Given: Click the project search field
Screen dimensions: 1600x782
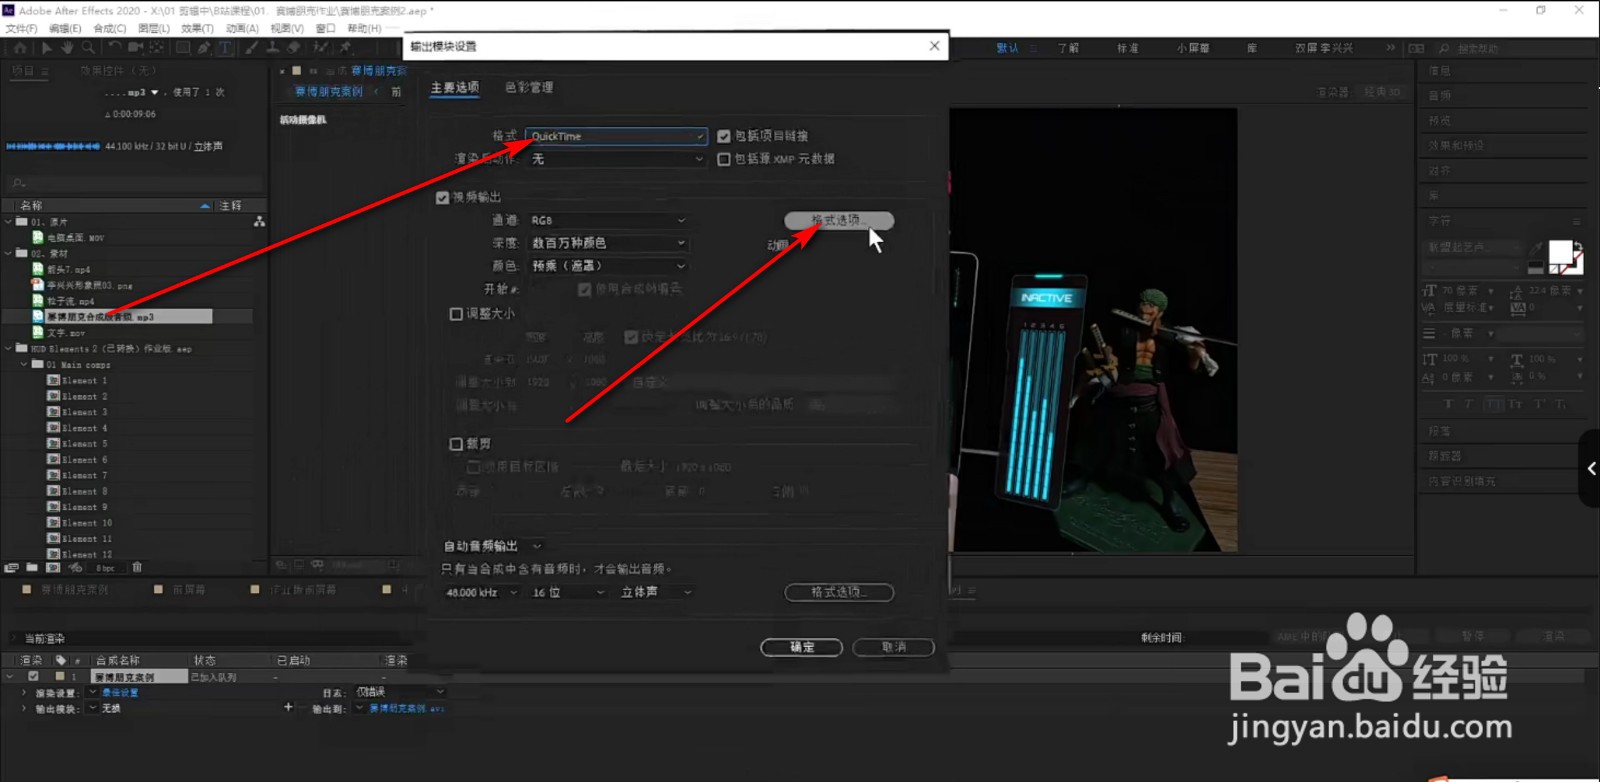Looking at the screenshot, I should click(135, 183).
